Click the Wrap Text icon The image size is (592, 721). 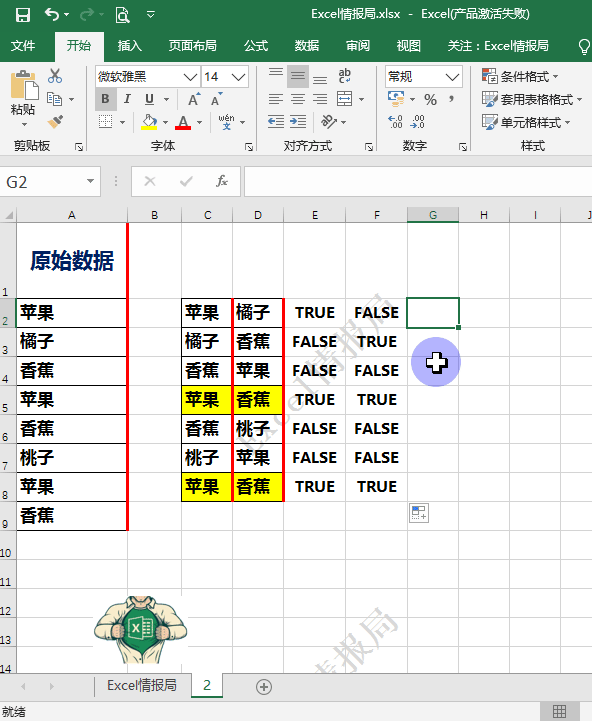tap(345, 76)
